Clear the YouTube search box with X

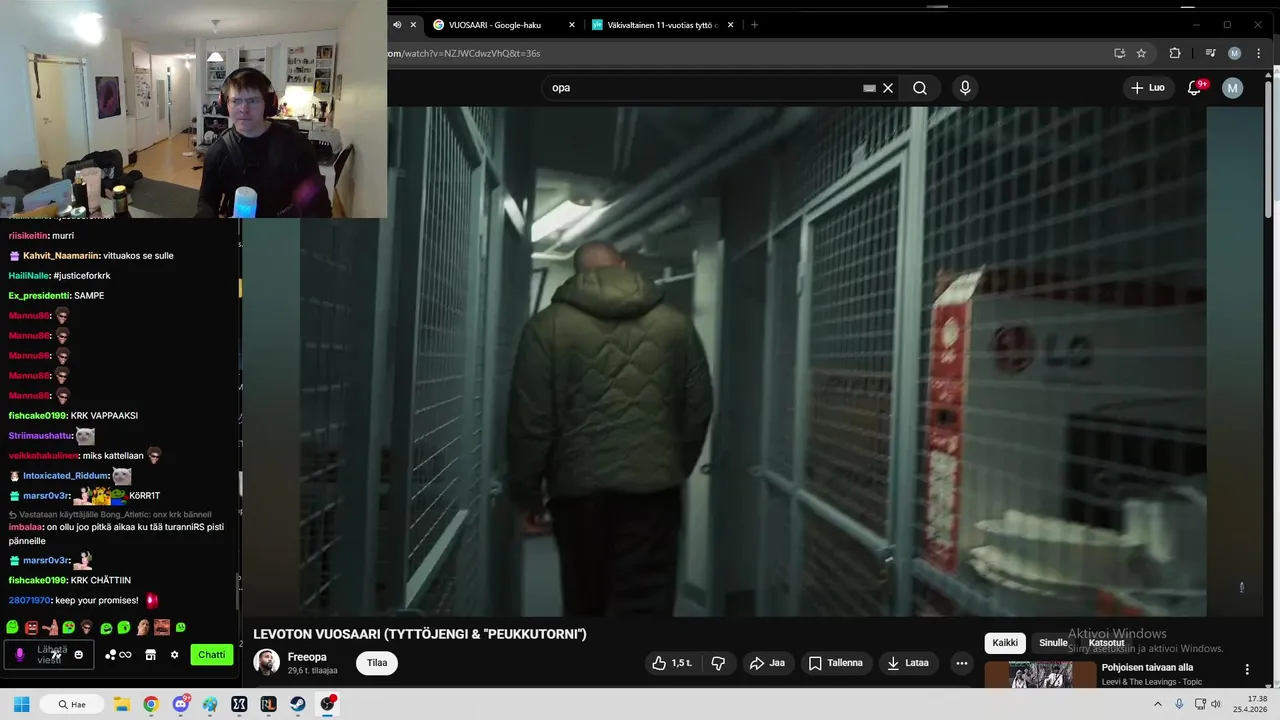coord(887,88)
